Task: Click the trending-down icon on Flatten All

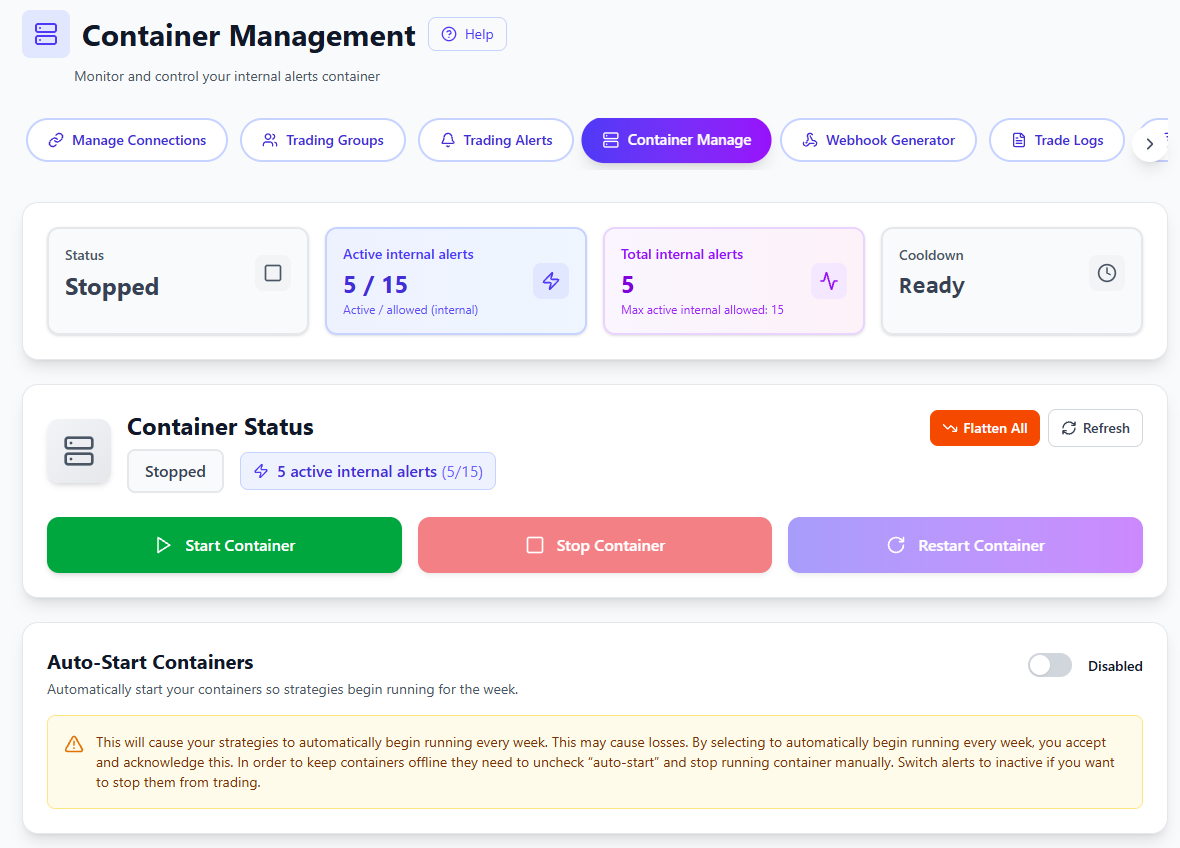Action: pyautogui.click(x=950, y=428)
